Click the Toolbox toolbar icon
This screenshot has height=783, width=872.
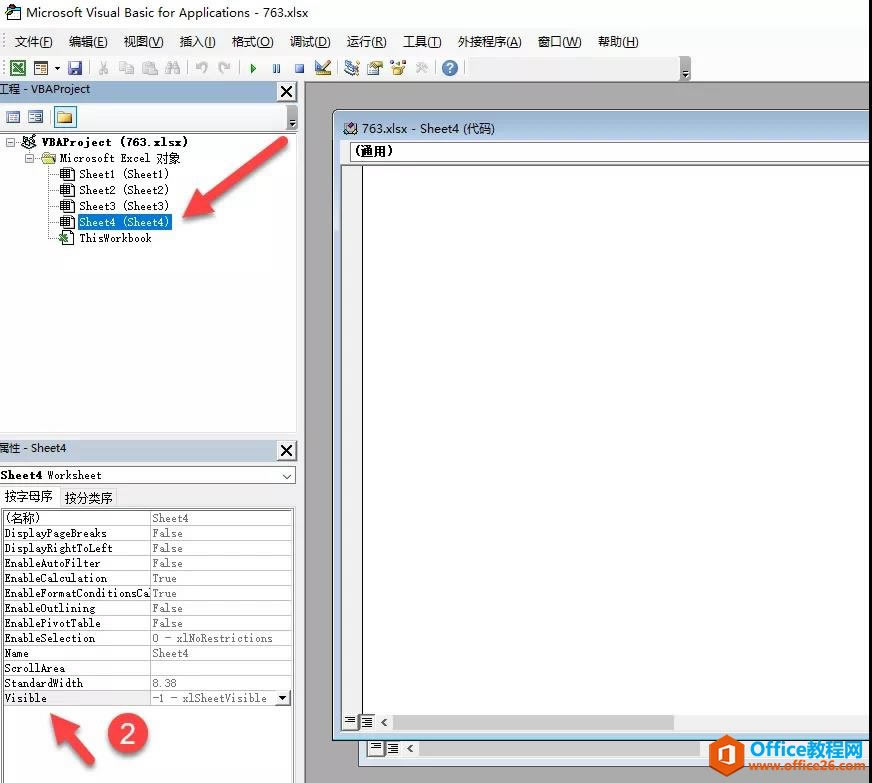coord(422,68)
